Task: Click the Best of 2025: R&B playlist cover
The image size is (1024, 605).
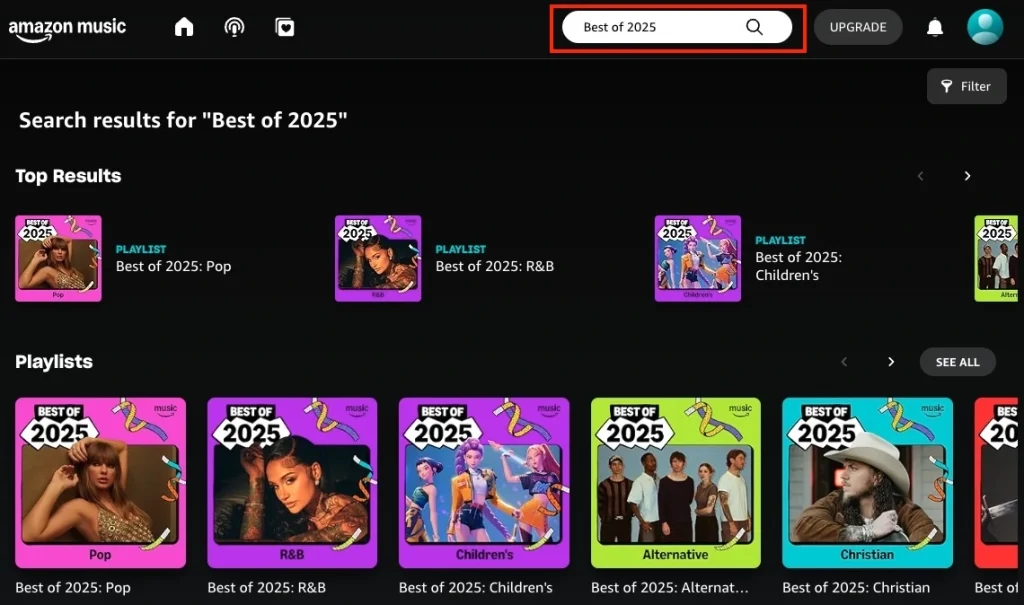Action: click(292, 483)
